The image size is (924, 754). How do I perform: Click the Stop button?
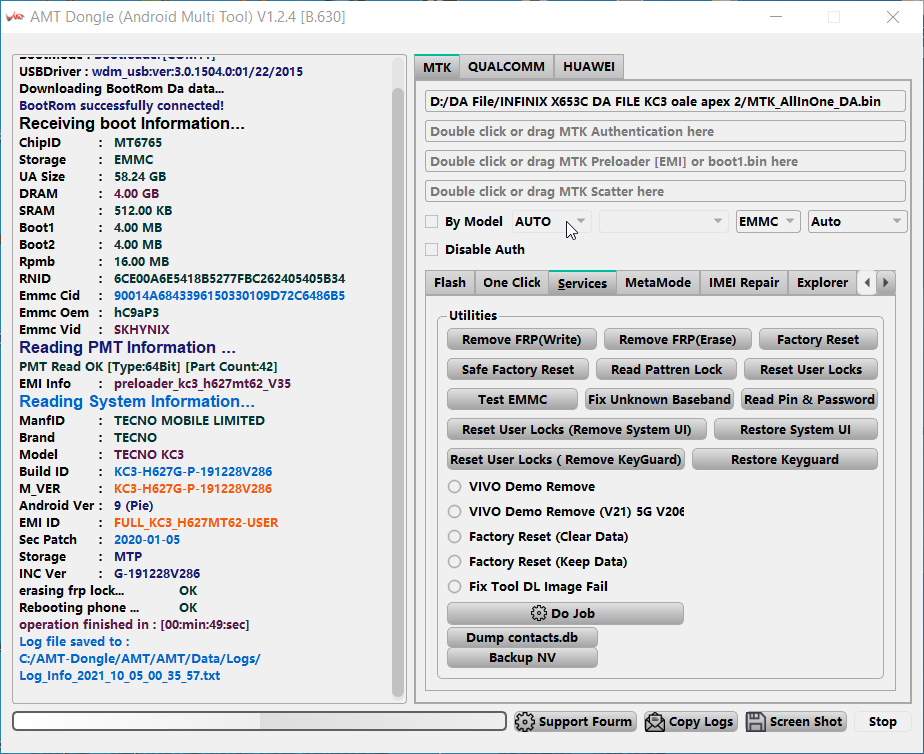click(882, 722)
